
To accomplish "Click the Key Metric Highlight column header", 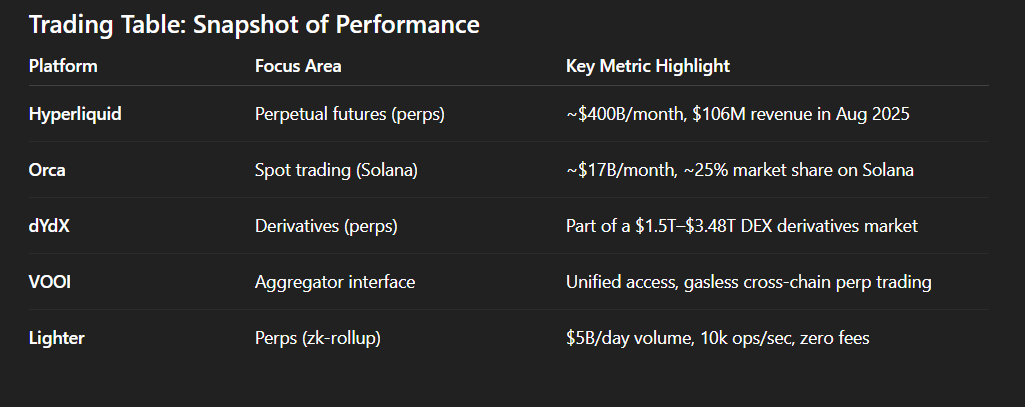I will click(648, 67).
